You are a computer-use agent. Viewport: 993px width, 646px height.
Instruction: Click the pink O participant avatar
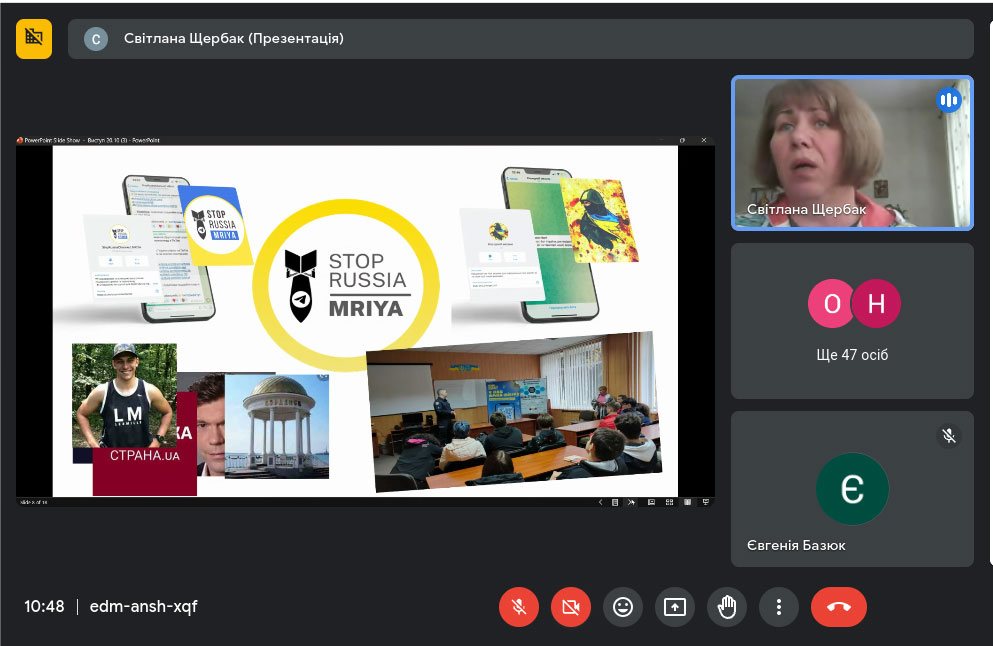pyautogui.click(x=832, y=303)
